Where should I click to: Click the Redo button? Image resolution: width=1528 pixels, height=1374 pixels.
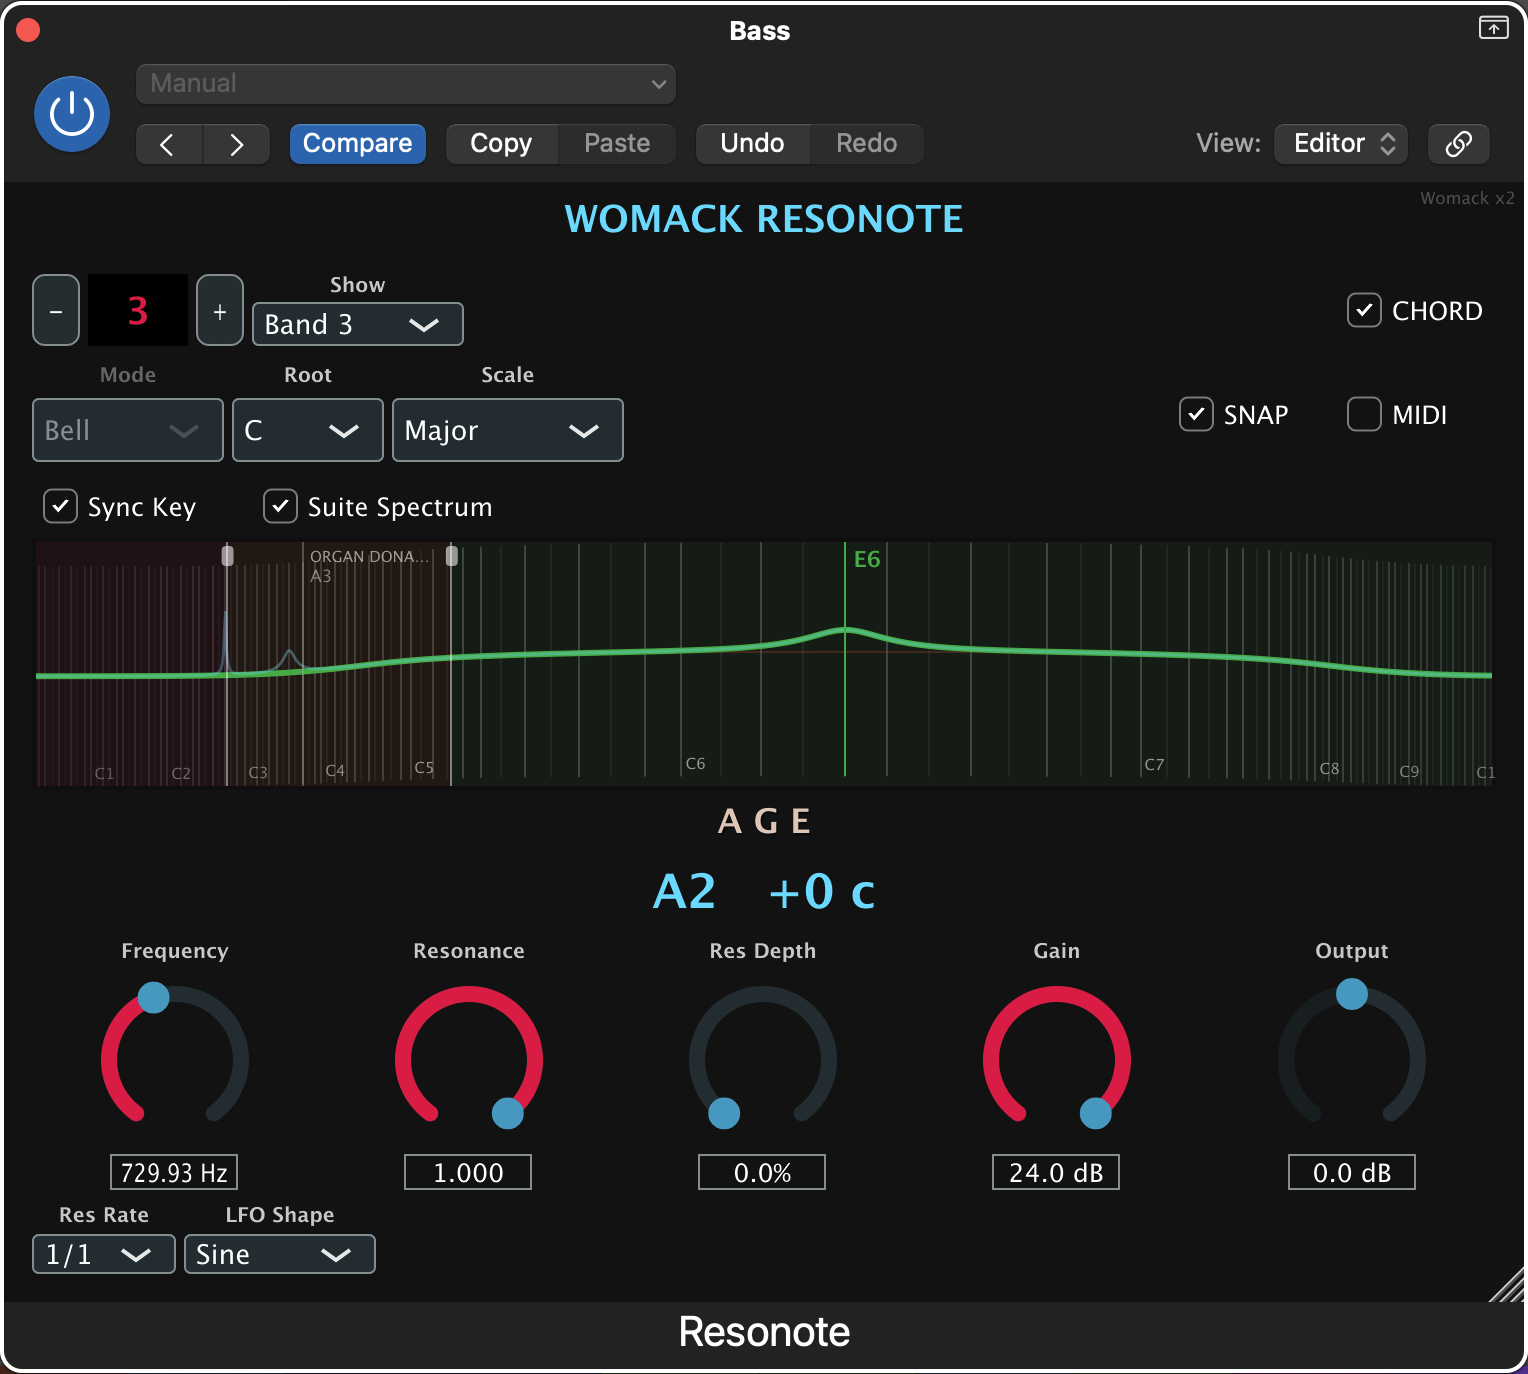click(x=866, y=144)
